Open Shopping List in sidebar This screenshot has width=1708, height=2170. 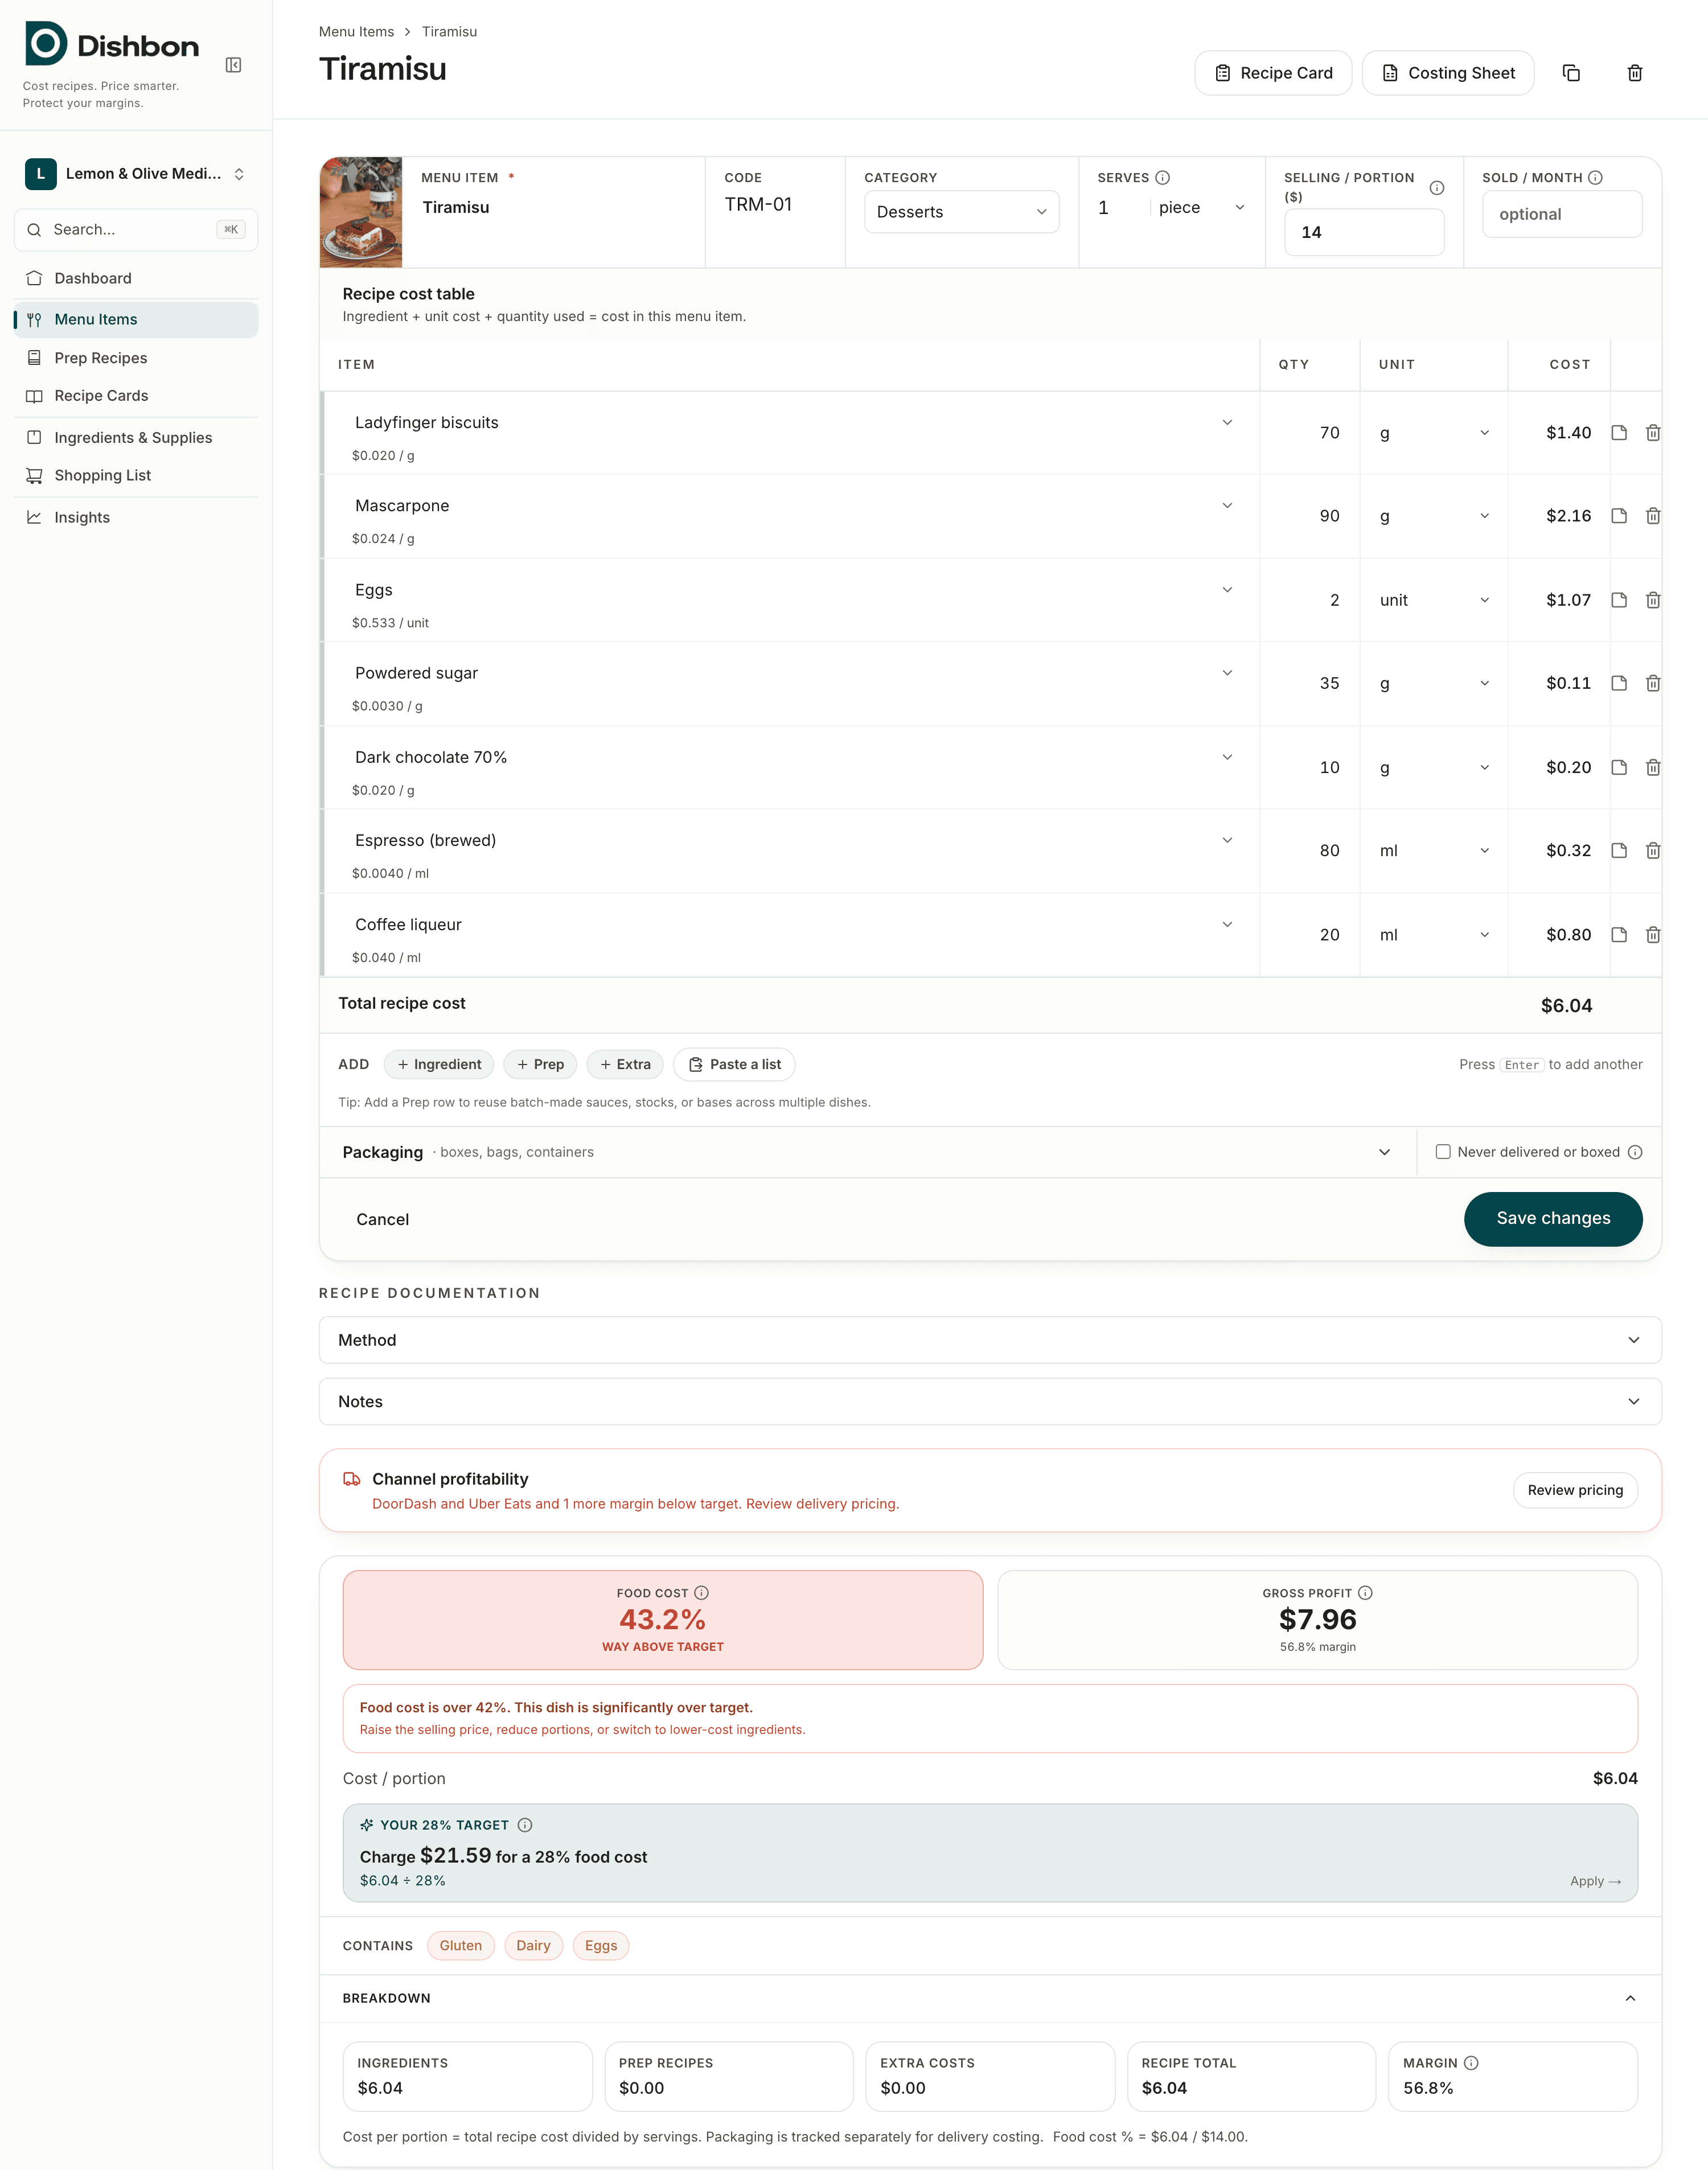[x=136, y=476]
